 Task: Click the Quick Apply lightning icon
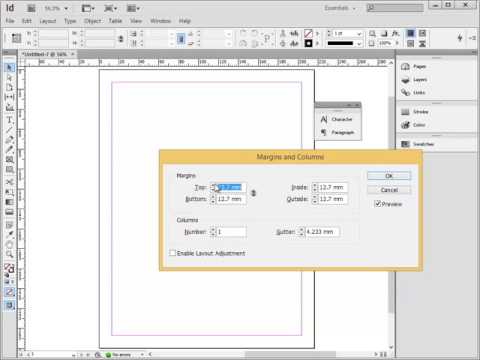point(460,38)
